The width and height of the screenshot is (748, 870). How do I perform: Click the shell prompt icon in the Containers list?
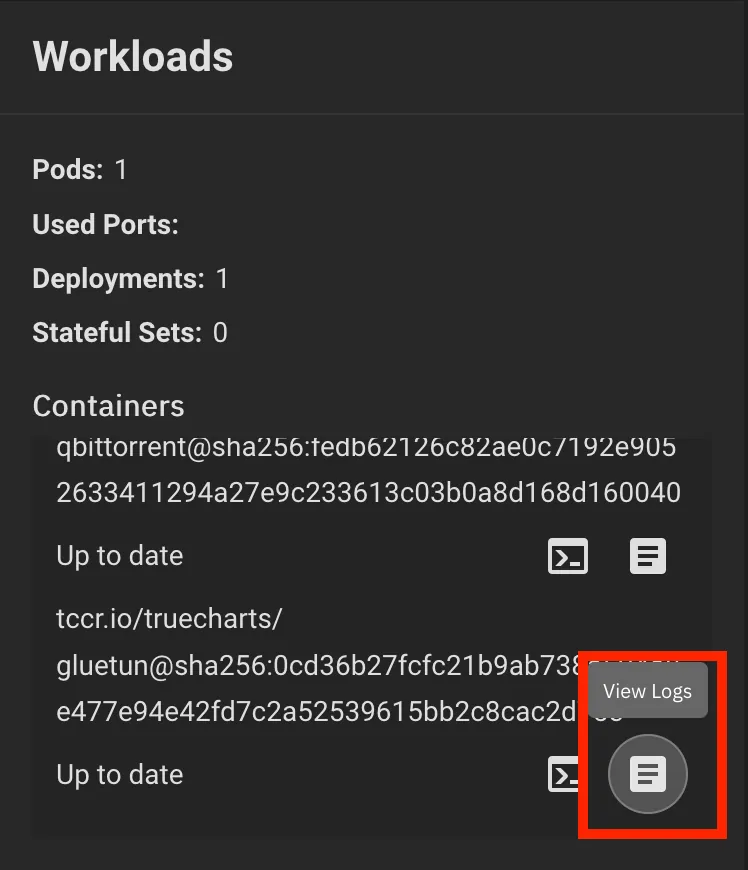(x=568, y=557)
